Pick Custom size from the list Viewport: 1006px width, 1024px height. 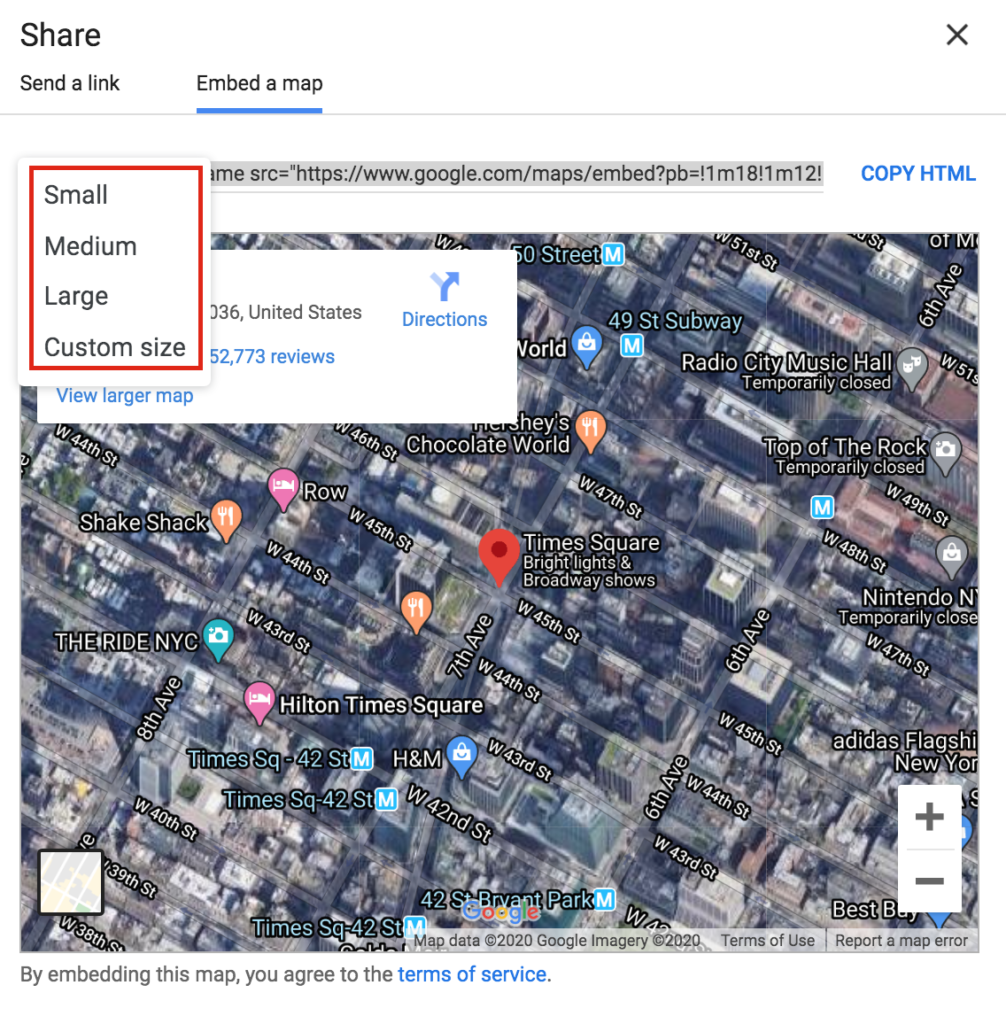116,347
